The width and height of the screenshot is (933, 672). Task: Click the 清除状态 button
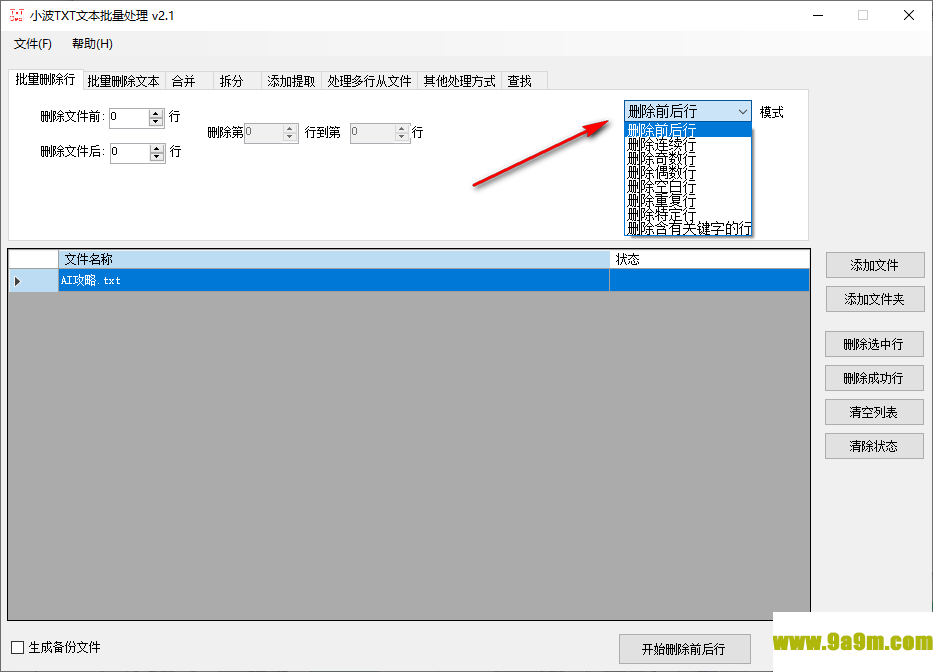pyautogui.click(x=874, y=446)
